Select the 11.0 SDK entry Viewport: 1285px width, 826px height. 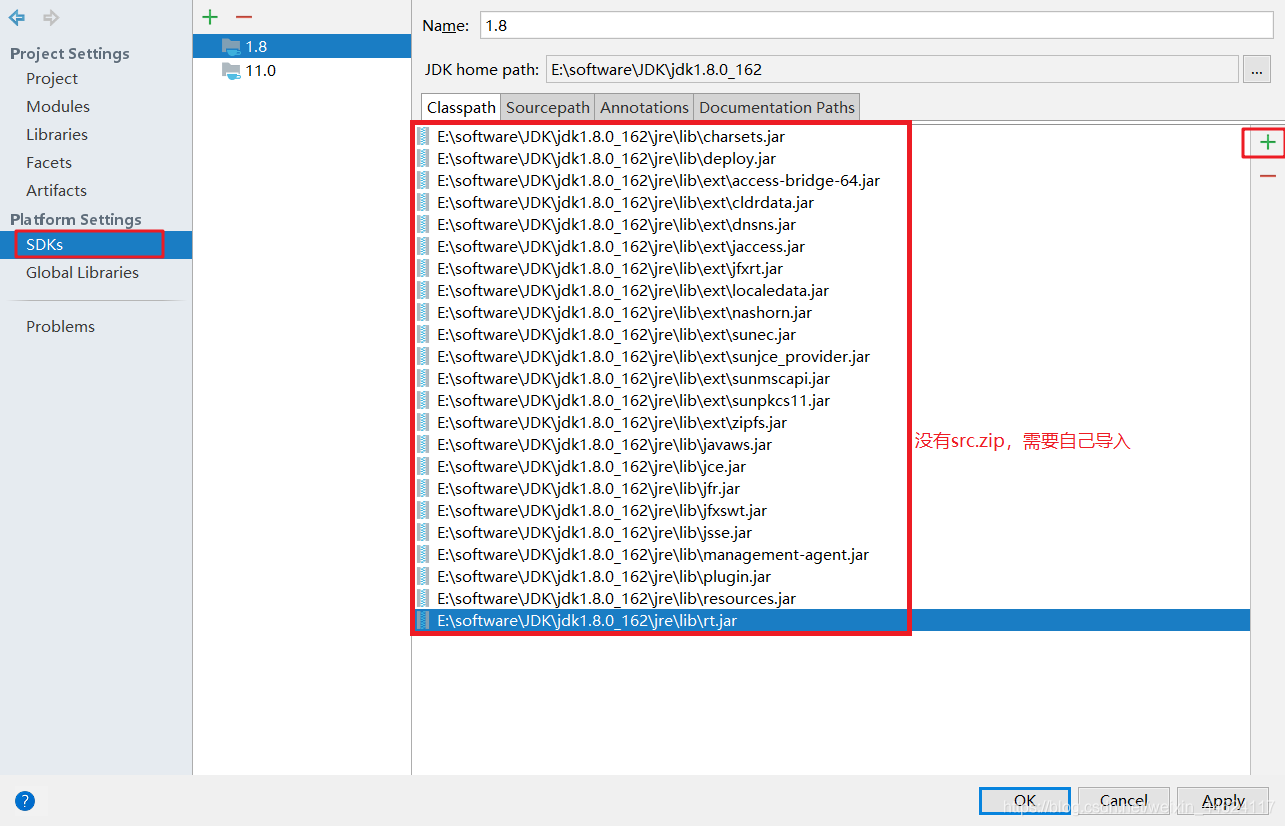(x=302, y=70)
